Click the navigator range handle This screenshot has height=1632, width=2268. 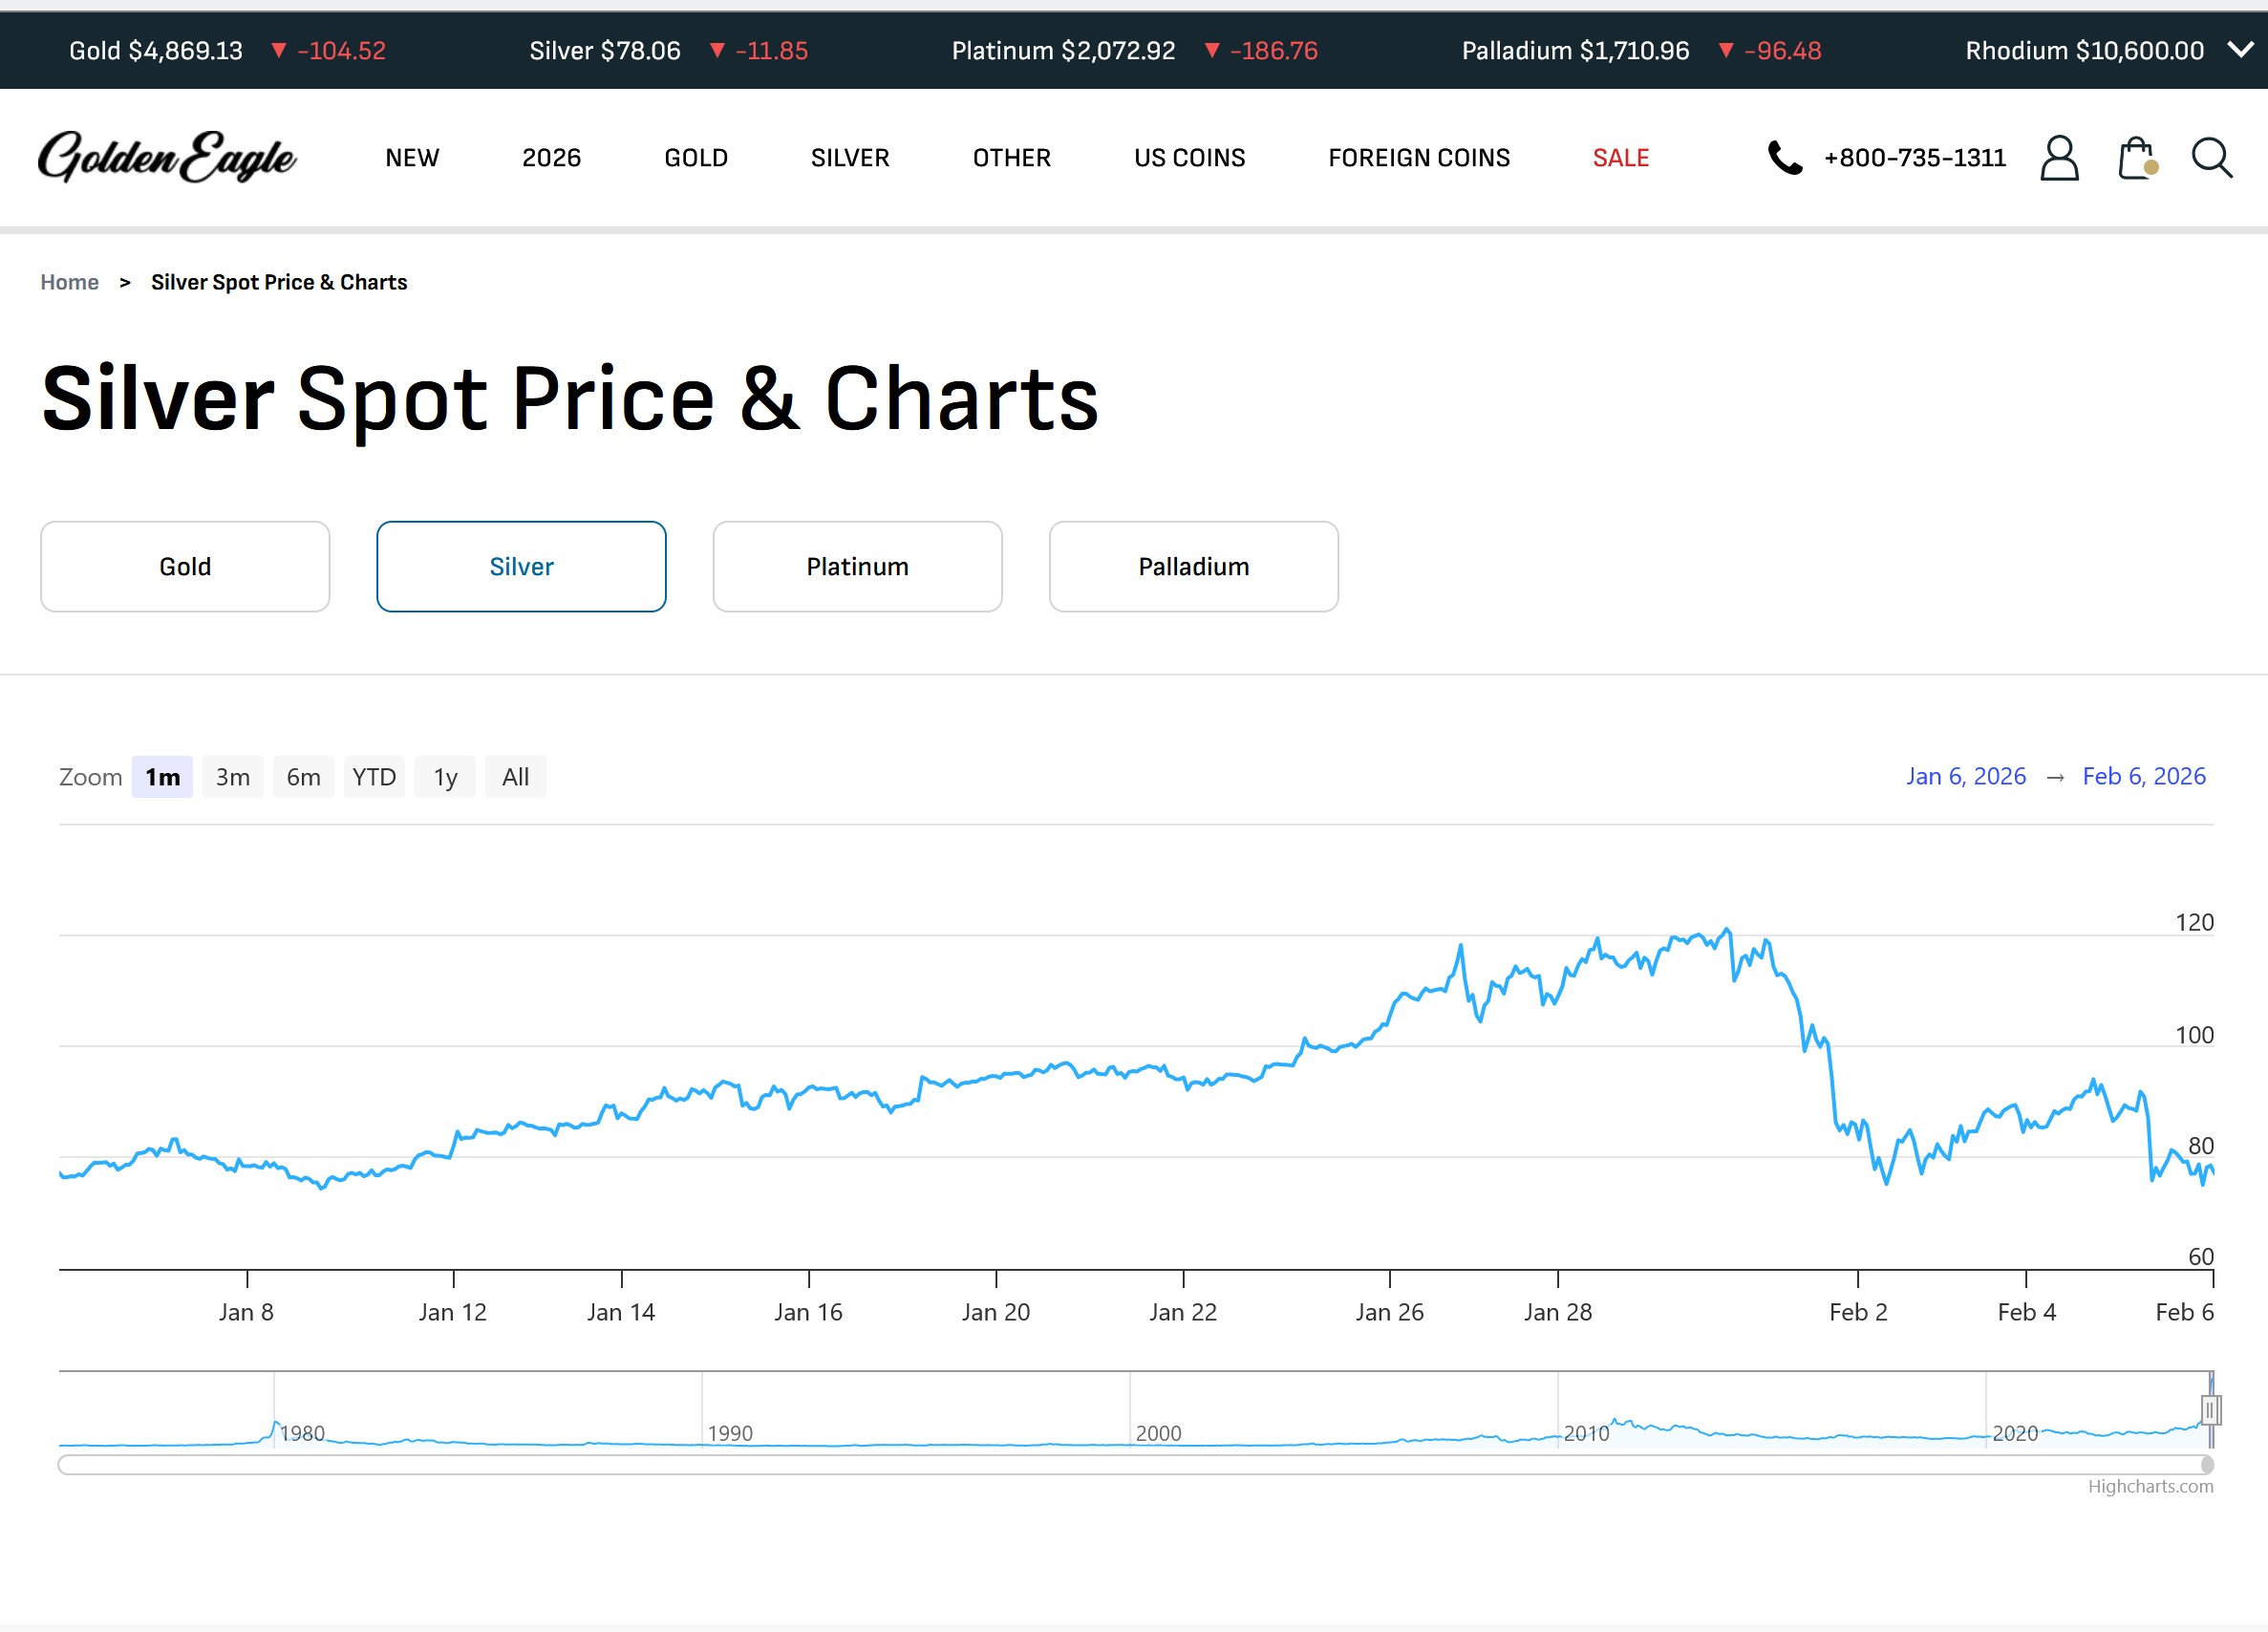(2211, 1410)
